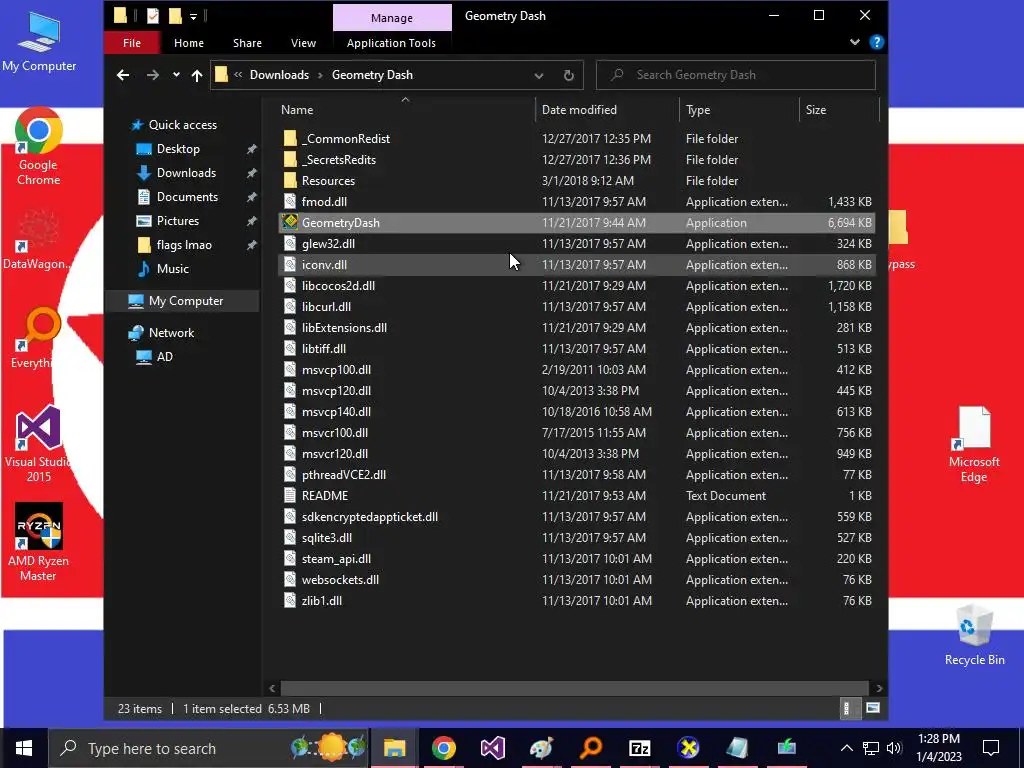Viewport: 1024px width, 768px height.
Task: Open recent locations dropdown arrow
Action: [176, 75]
